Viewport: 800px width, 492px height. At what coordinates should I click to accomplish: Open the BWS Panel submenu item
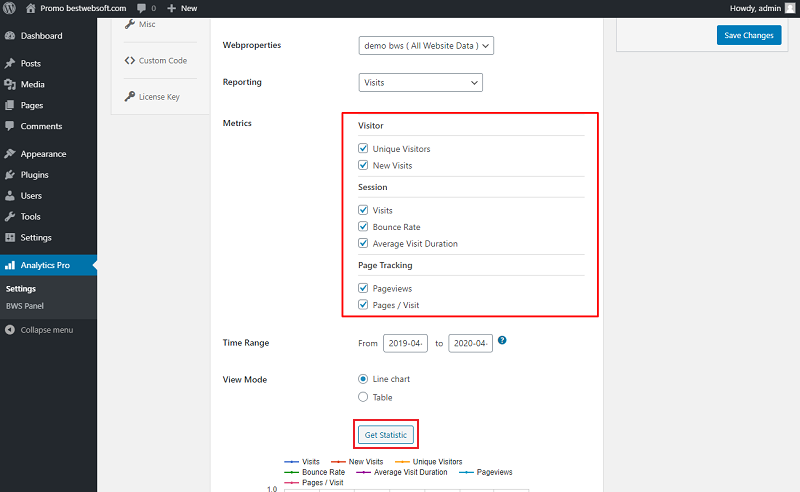pos(24,306)
